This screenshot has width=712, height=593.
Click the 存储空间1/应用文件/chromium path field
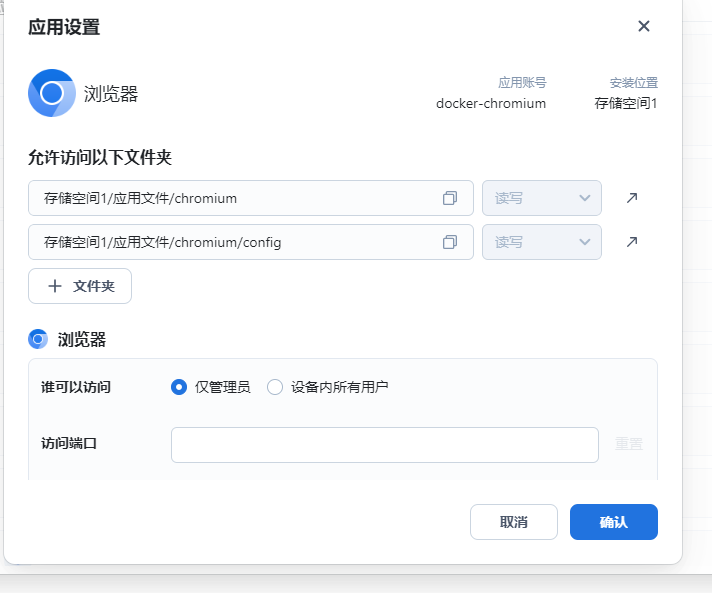[251, 198]
